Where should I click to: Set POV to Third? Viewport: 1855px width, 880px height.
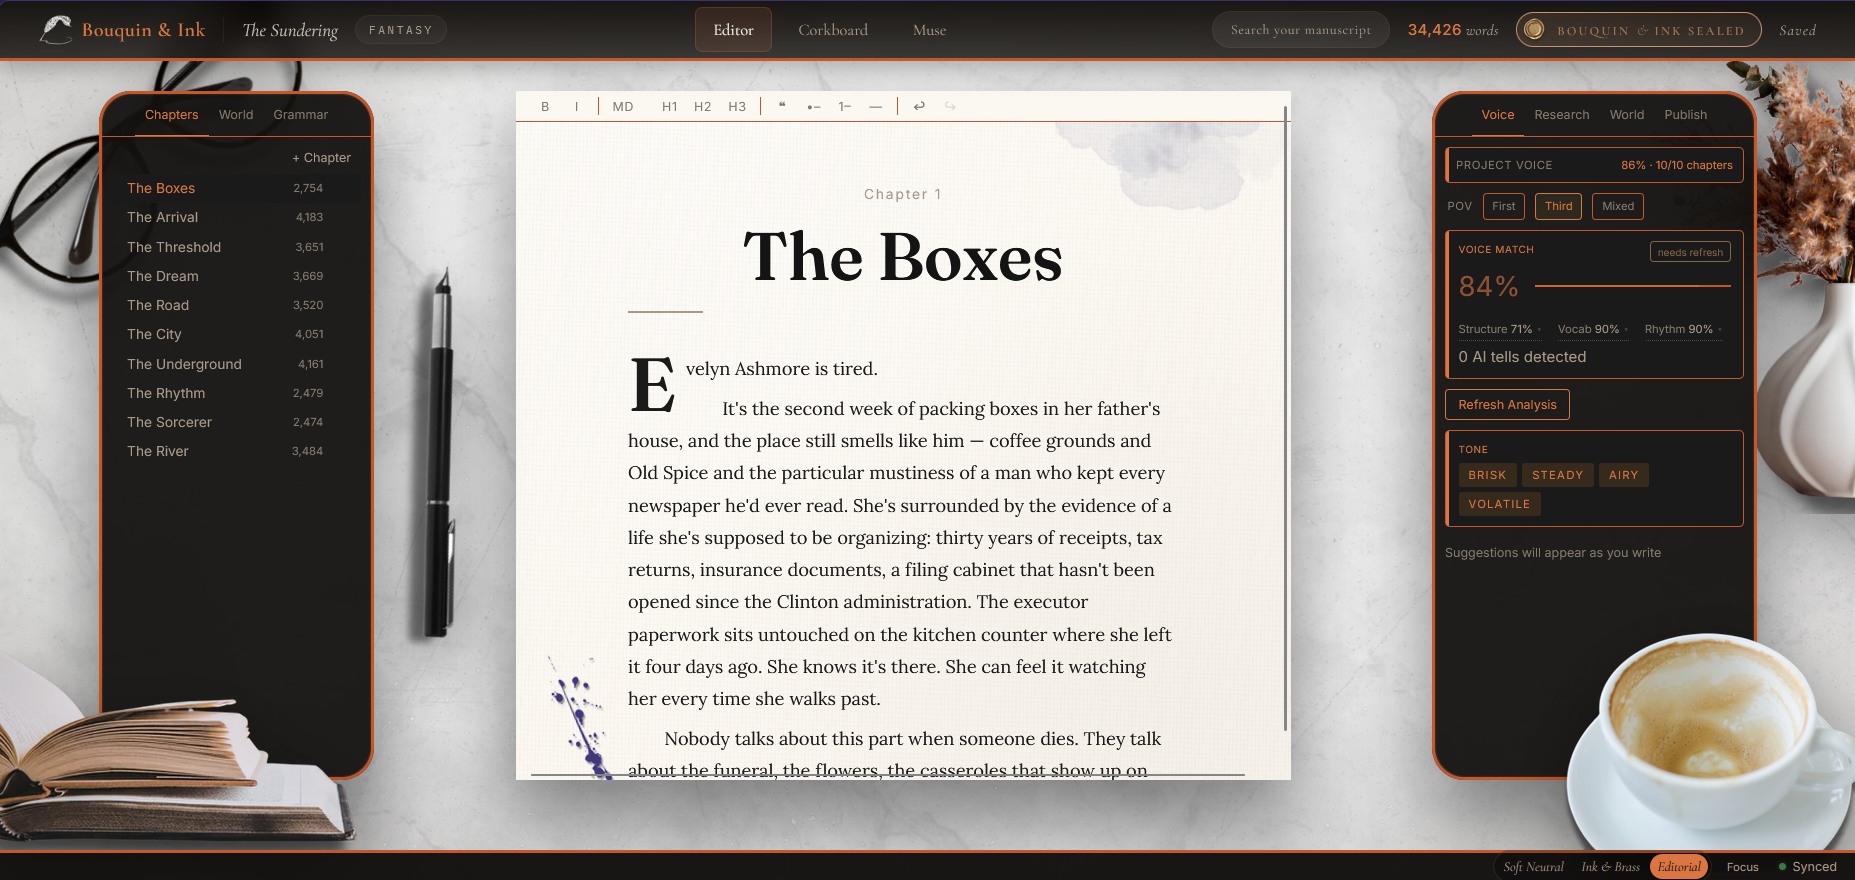pyautogui.click(x=1558, y=206)
